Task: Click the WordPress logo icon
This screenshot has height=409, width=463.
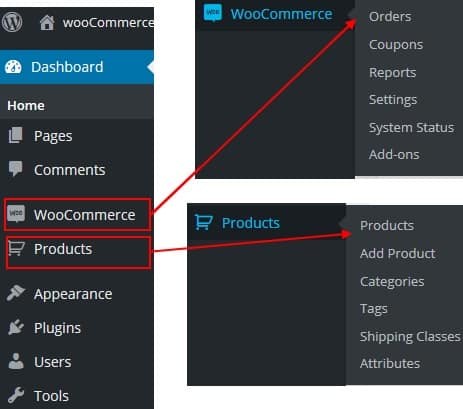Action: click(x=12, y=22)
